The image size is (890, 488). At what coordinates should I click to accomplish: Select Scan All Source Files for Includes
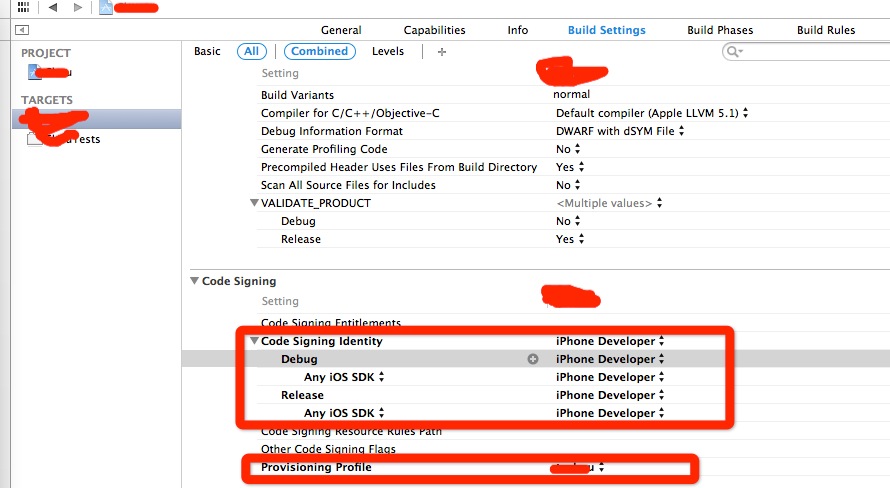point(348,185)
